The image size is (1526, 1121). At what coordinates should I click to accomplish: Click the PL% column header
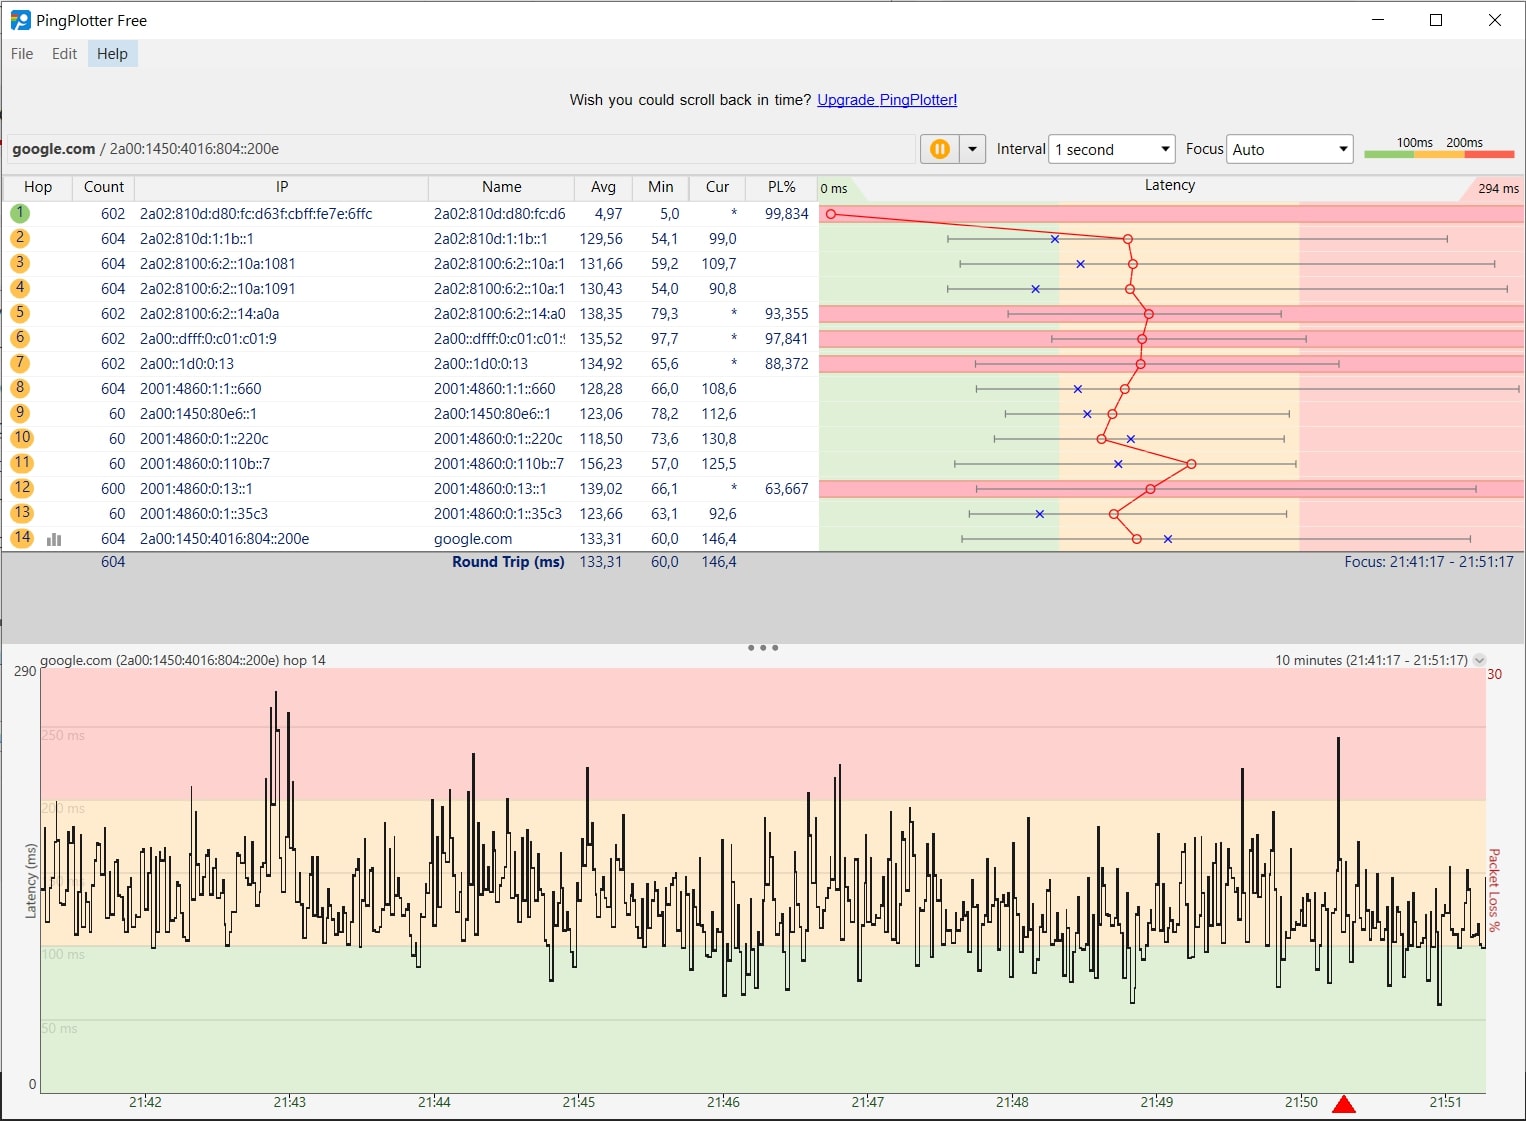[x=781, y=187]
